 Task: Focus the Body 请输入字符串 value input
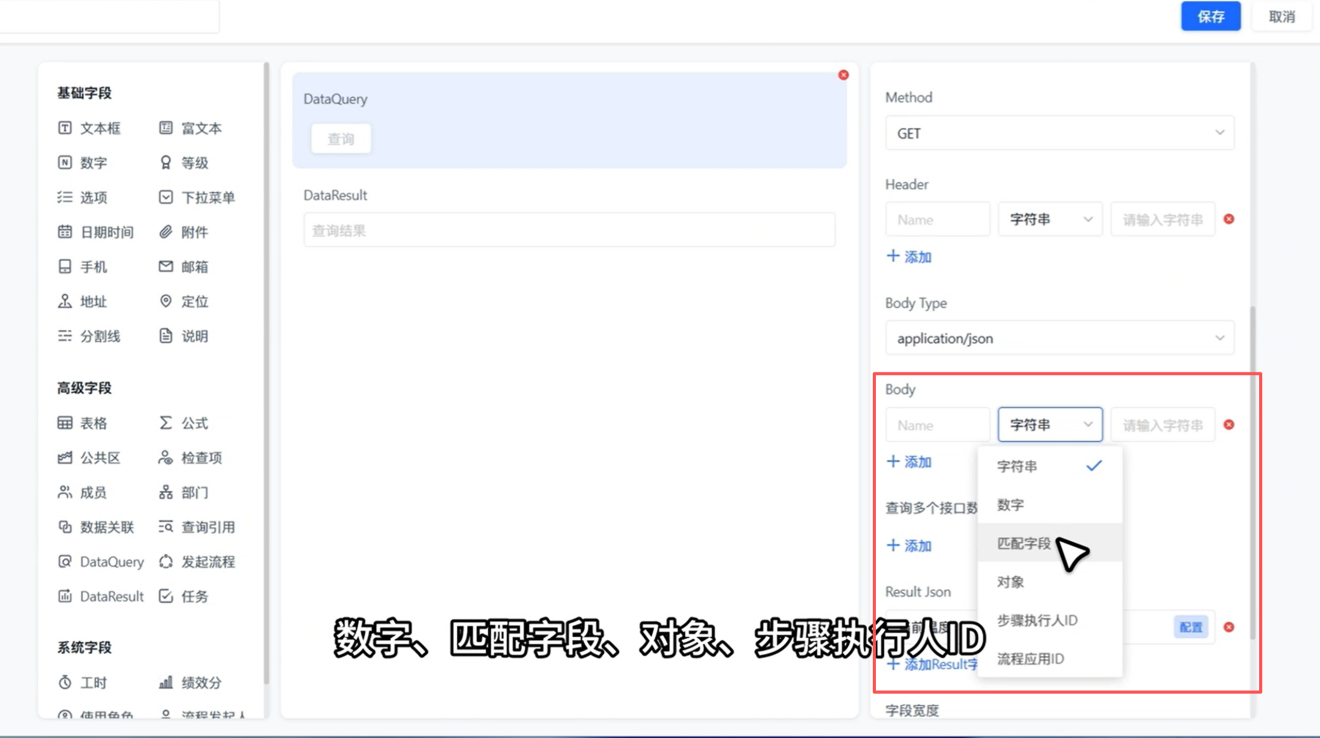click(x=1163, y=425)
